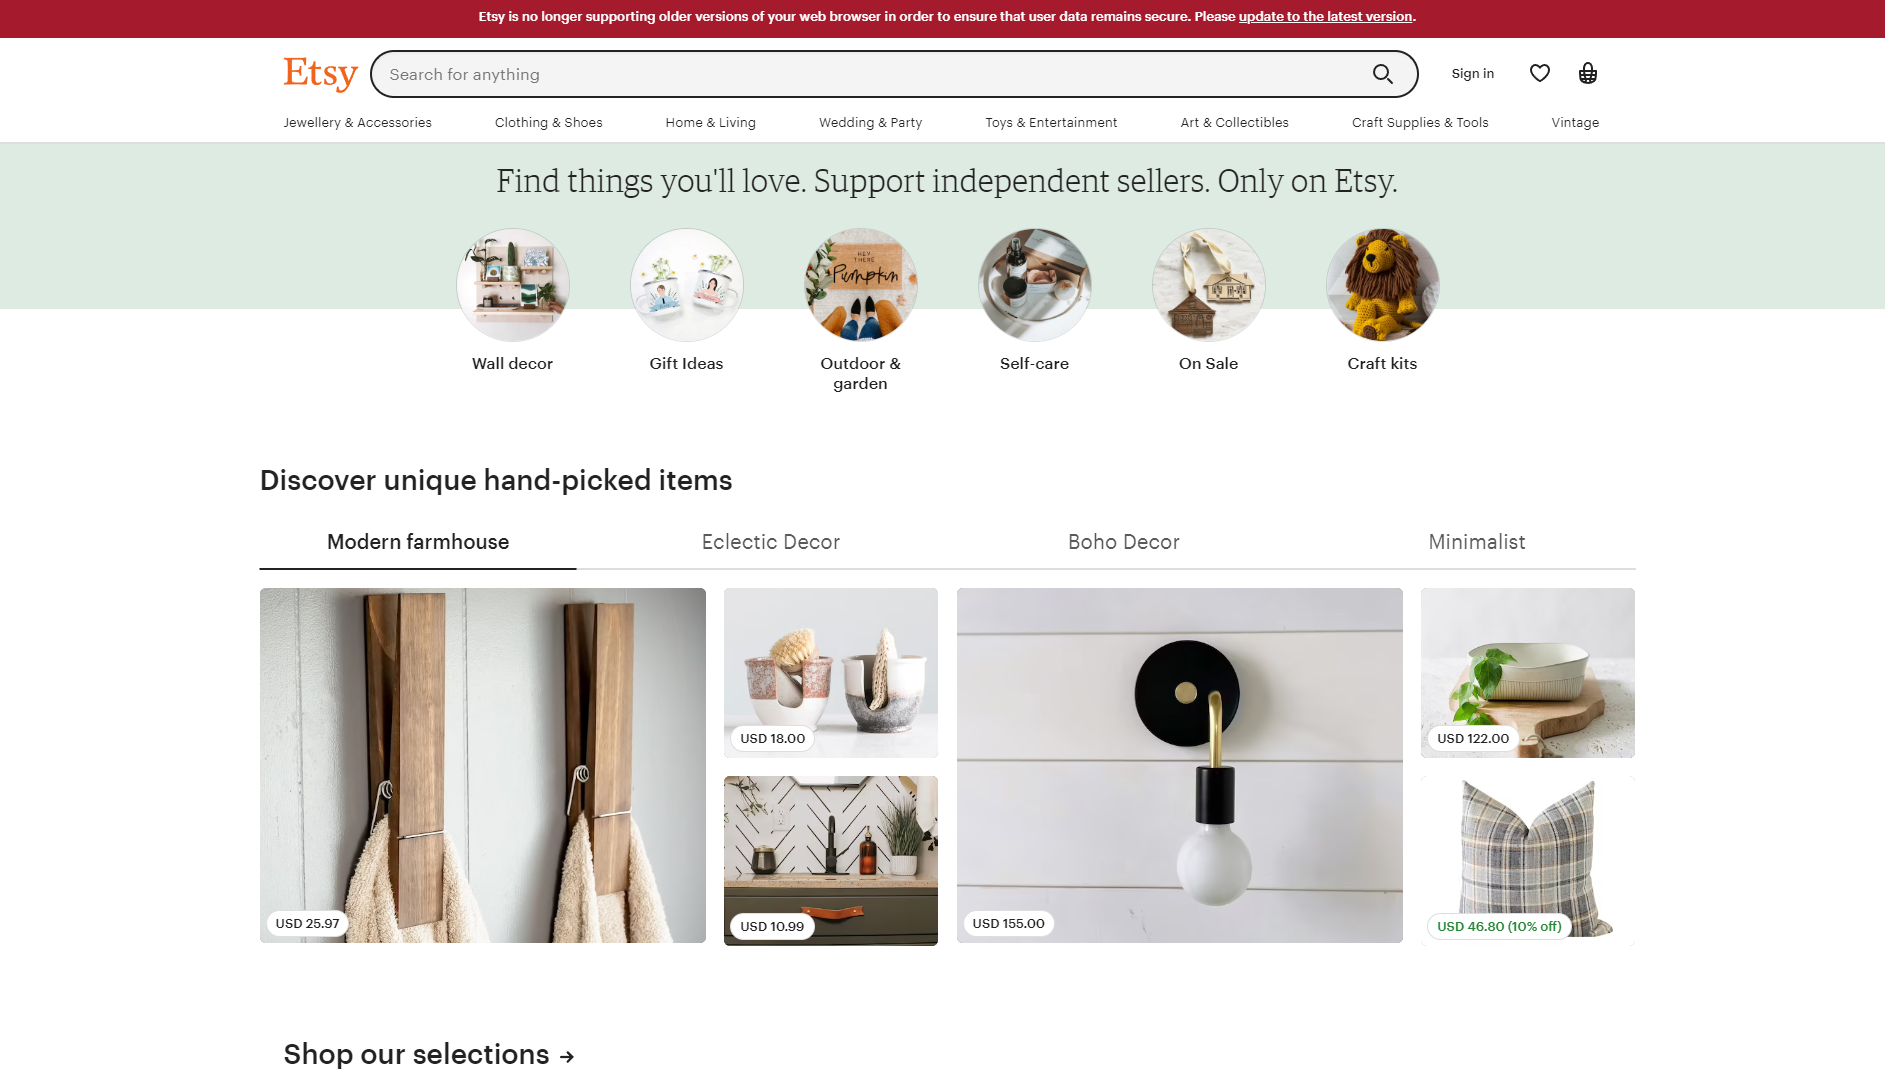Click the search magnifier icon
Screen dimensions: 1885x1078
(x=1382, y=74)
